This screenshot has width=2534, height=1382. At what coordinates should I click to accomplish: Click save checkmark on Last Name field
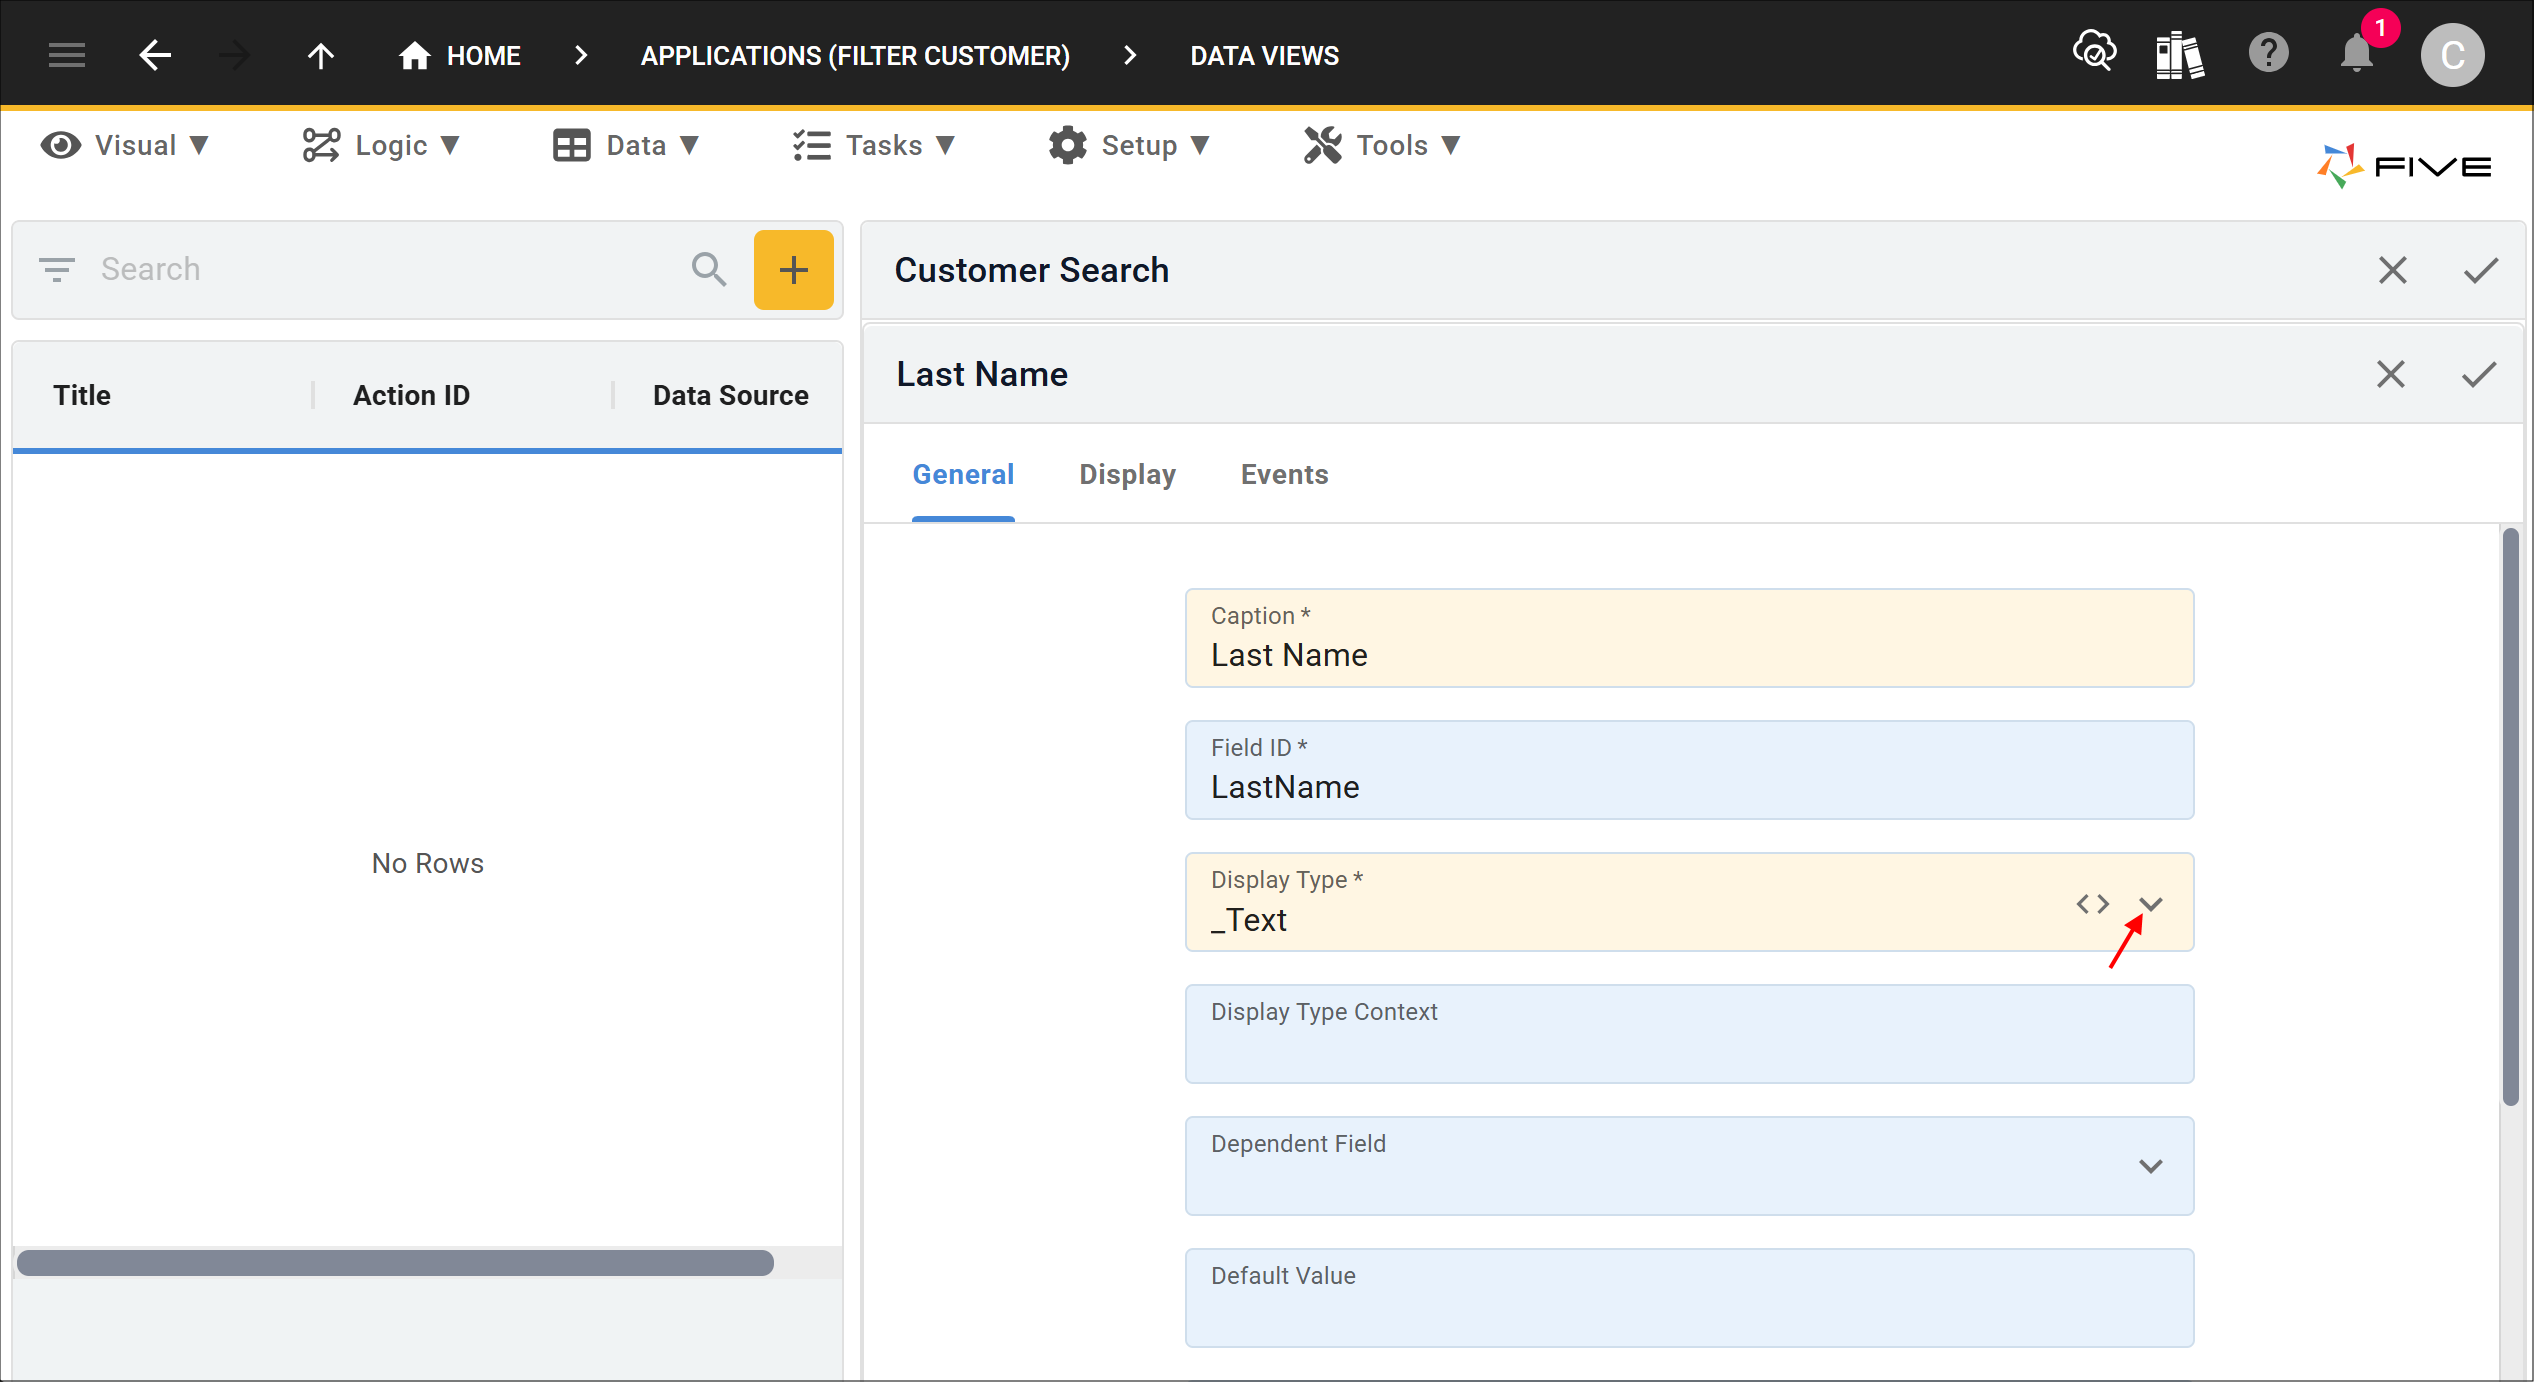pos(2480,374)
